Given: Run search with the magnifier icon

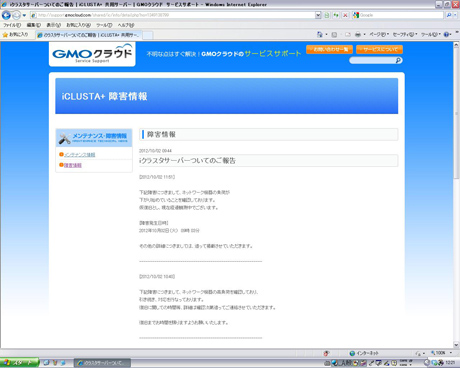Looking at the screenshot, I should point(449,15).
